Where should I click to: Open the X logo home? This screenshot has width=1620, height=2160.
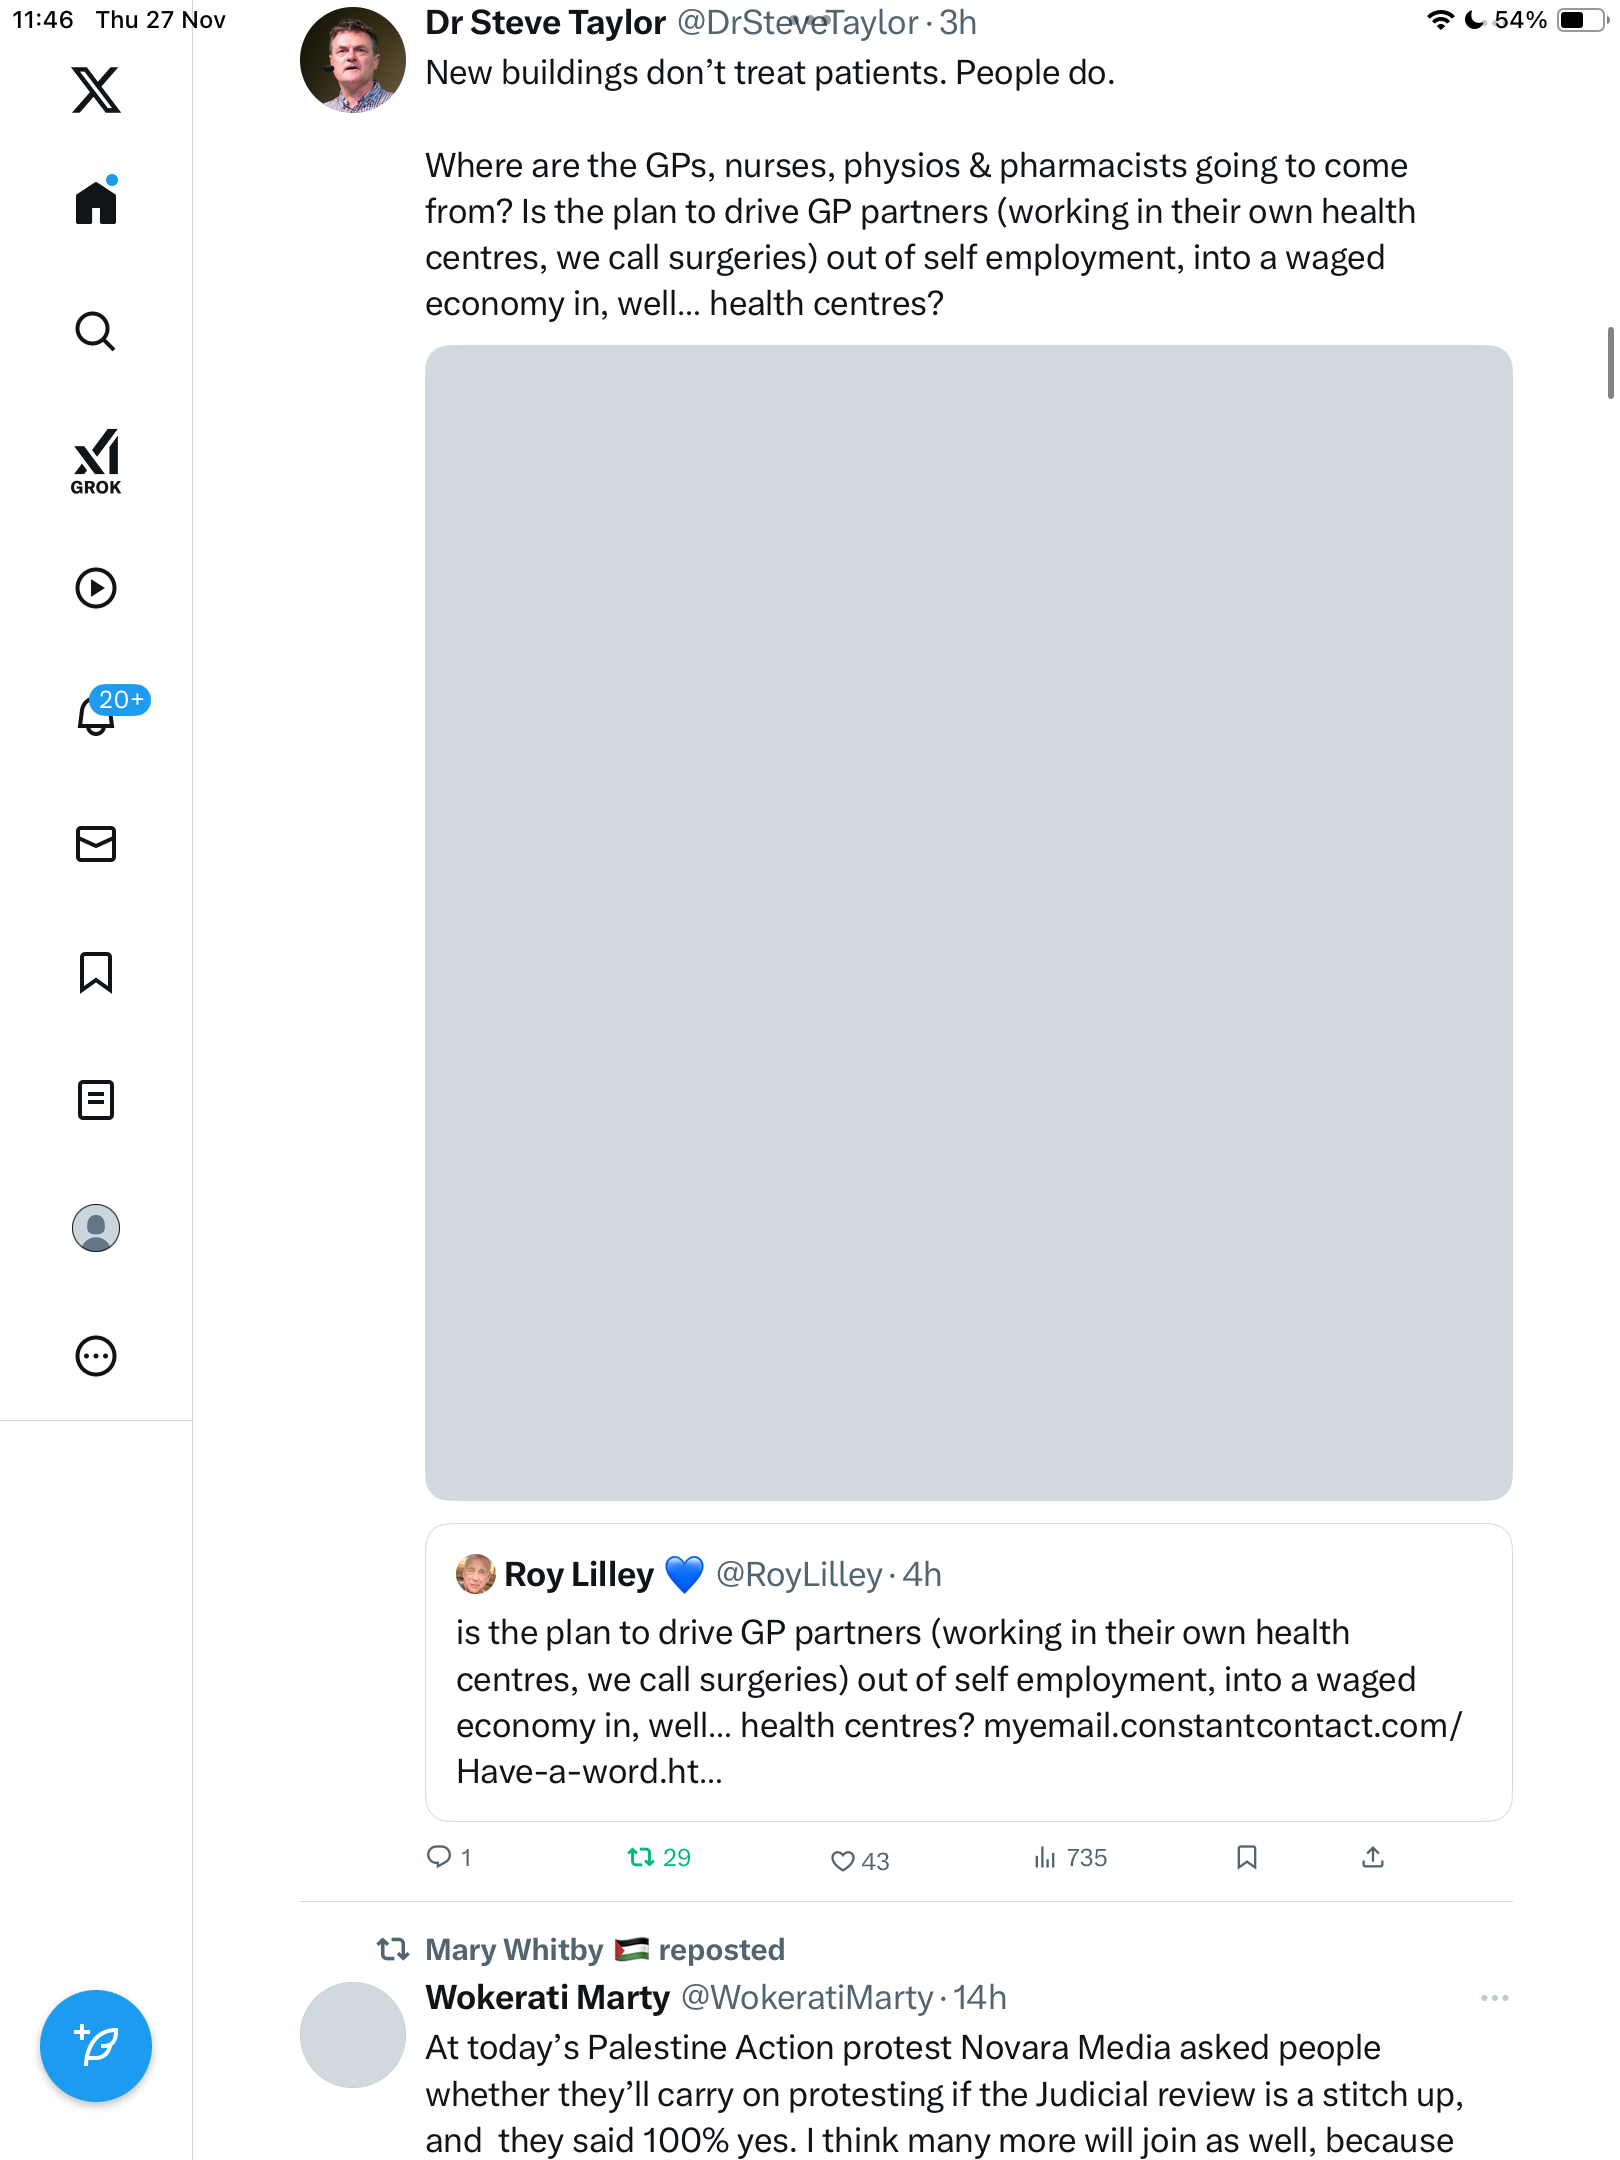pos(96,90)
